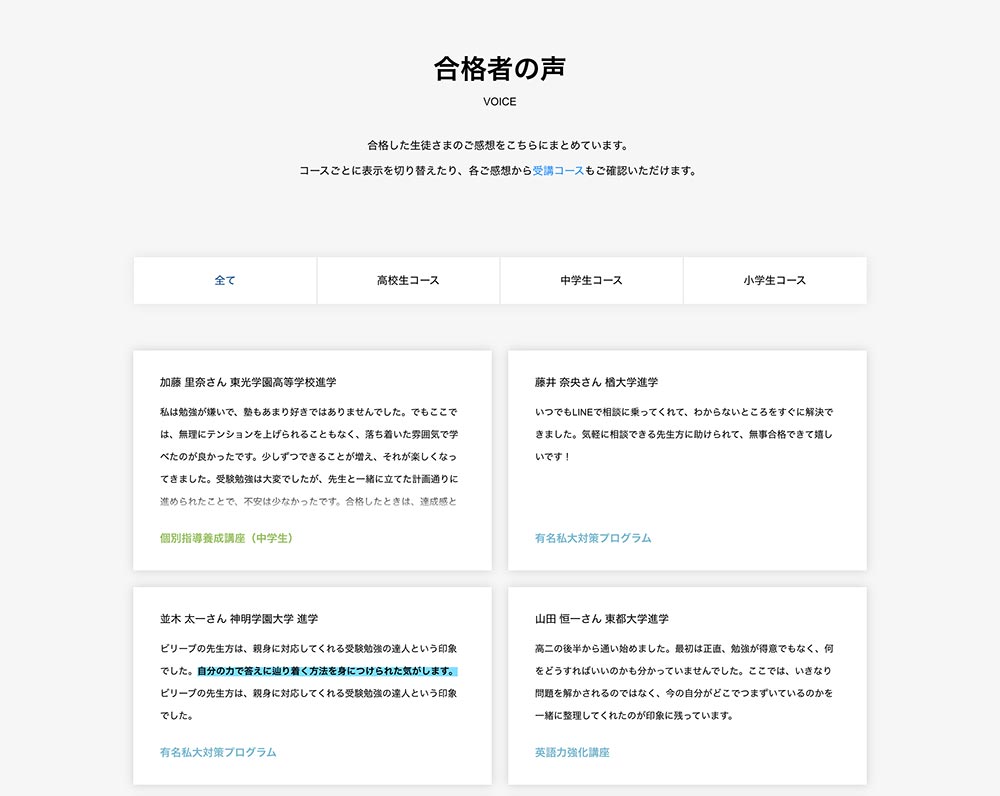Click the 山田 恒一さん 東都大学進学 heading
Image resolution: width=1000 pixels, height=796 pixels.
[x=602, y=619]
